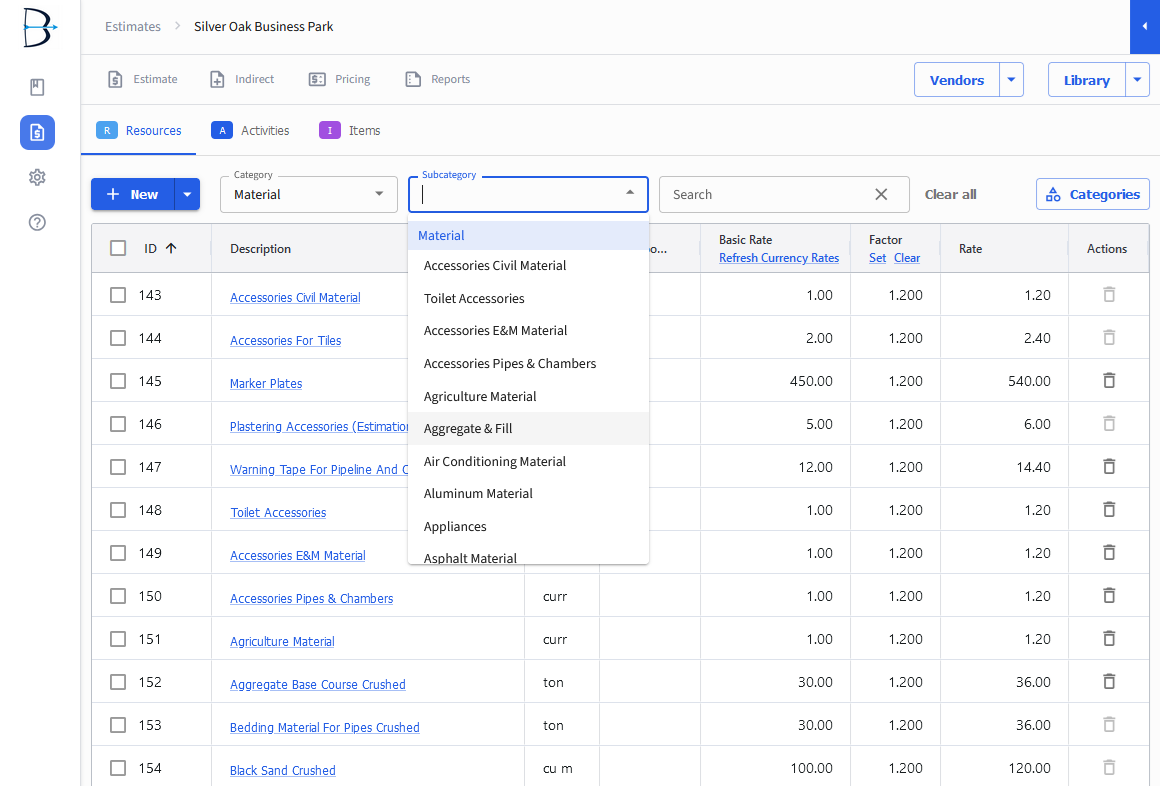1160x797 pixels.
Task: Select all rows with the header checkbox
Action: (117, 248)
